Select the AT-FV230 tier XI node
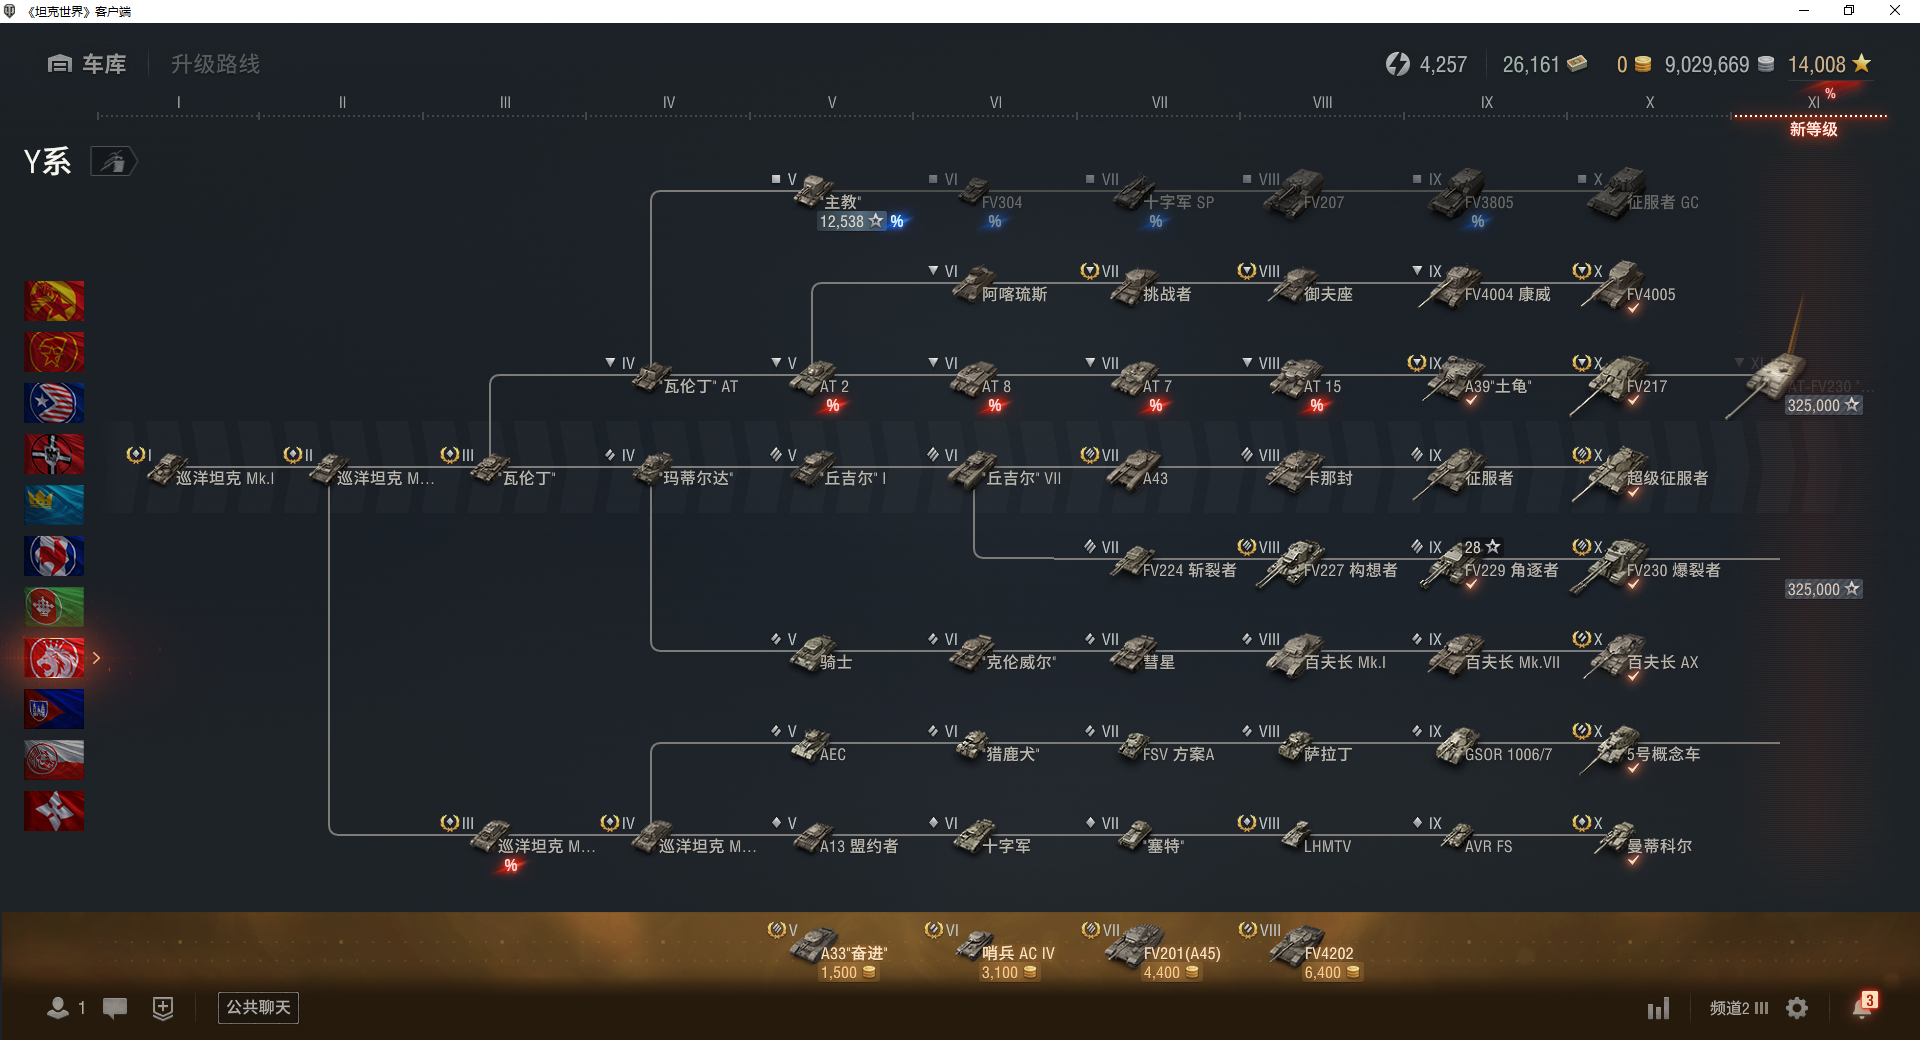1920x1040 pixels. (x=1800, y=384)
